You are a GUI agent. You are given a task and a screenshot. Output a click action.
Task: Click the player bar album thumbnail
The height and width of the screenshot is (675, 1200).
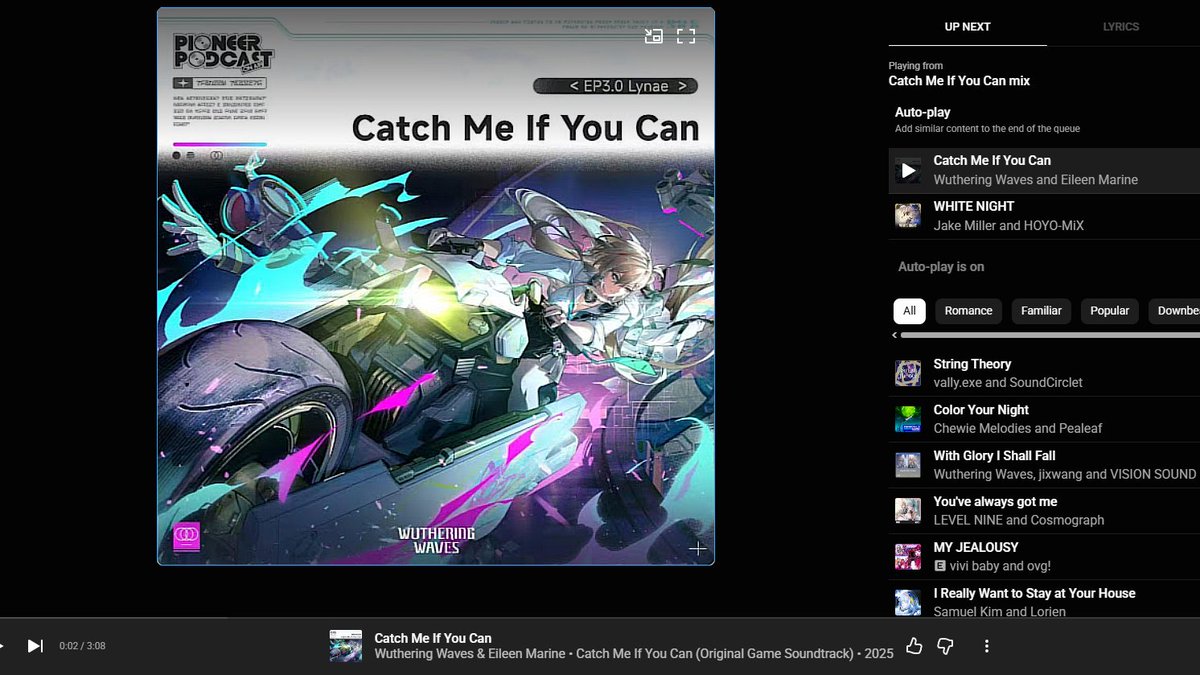pyautogui.click(x=346, y=646)
